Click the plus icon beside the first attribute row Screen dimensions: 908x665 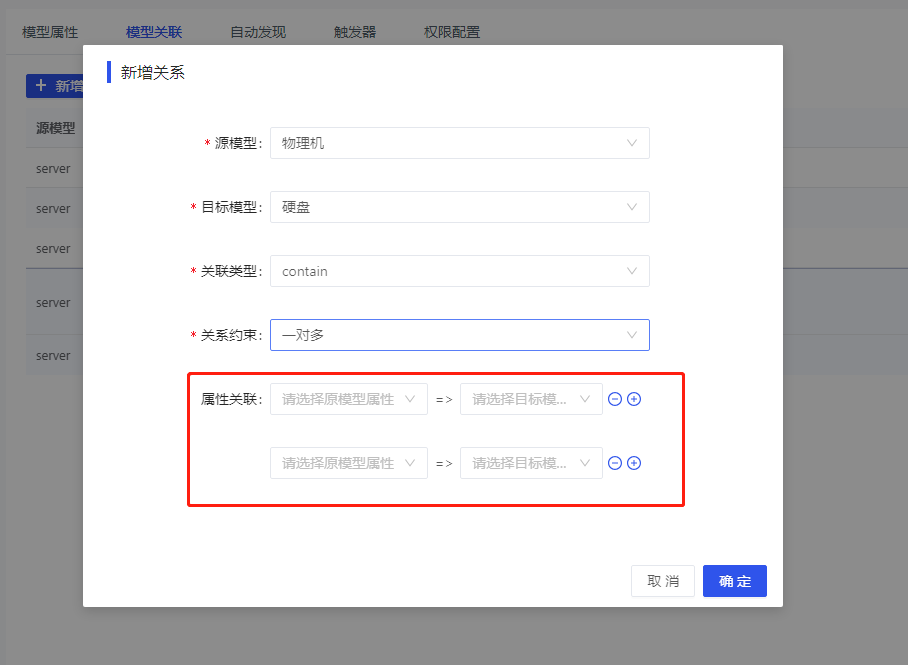tap(635, 398)
